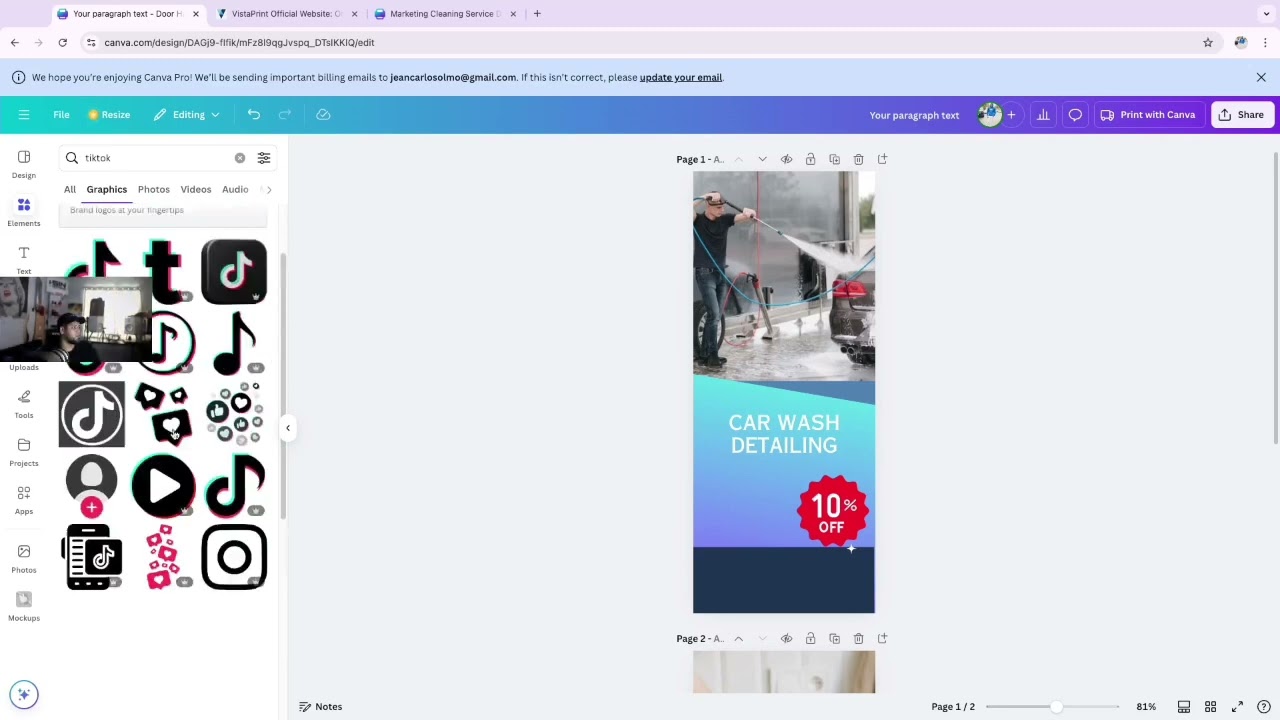
Task: Switch to the Photos results tab
Action: coord(154,189)
